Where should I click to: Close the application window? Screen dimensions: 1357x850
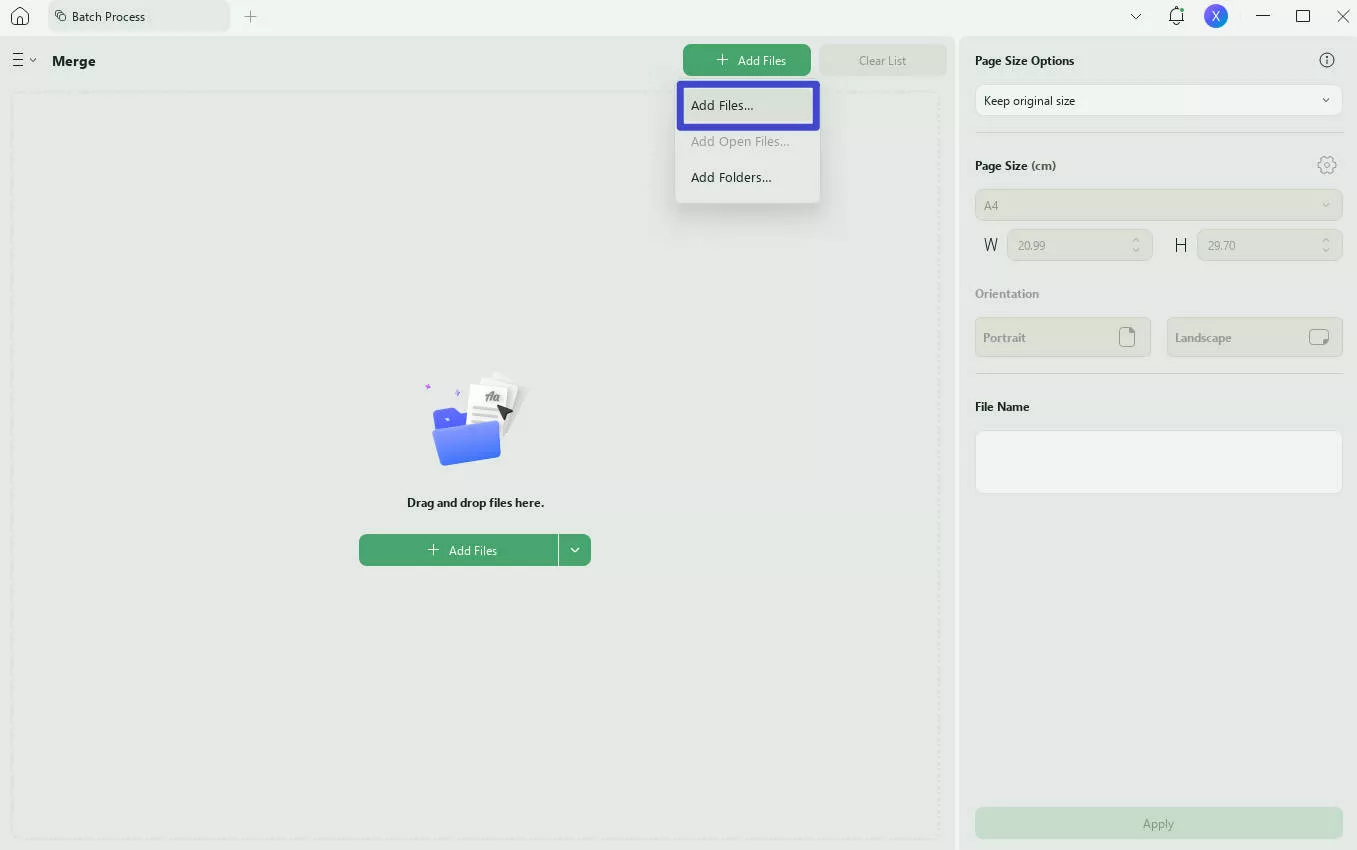click(1343, 16)
